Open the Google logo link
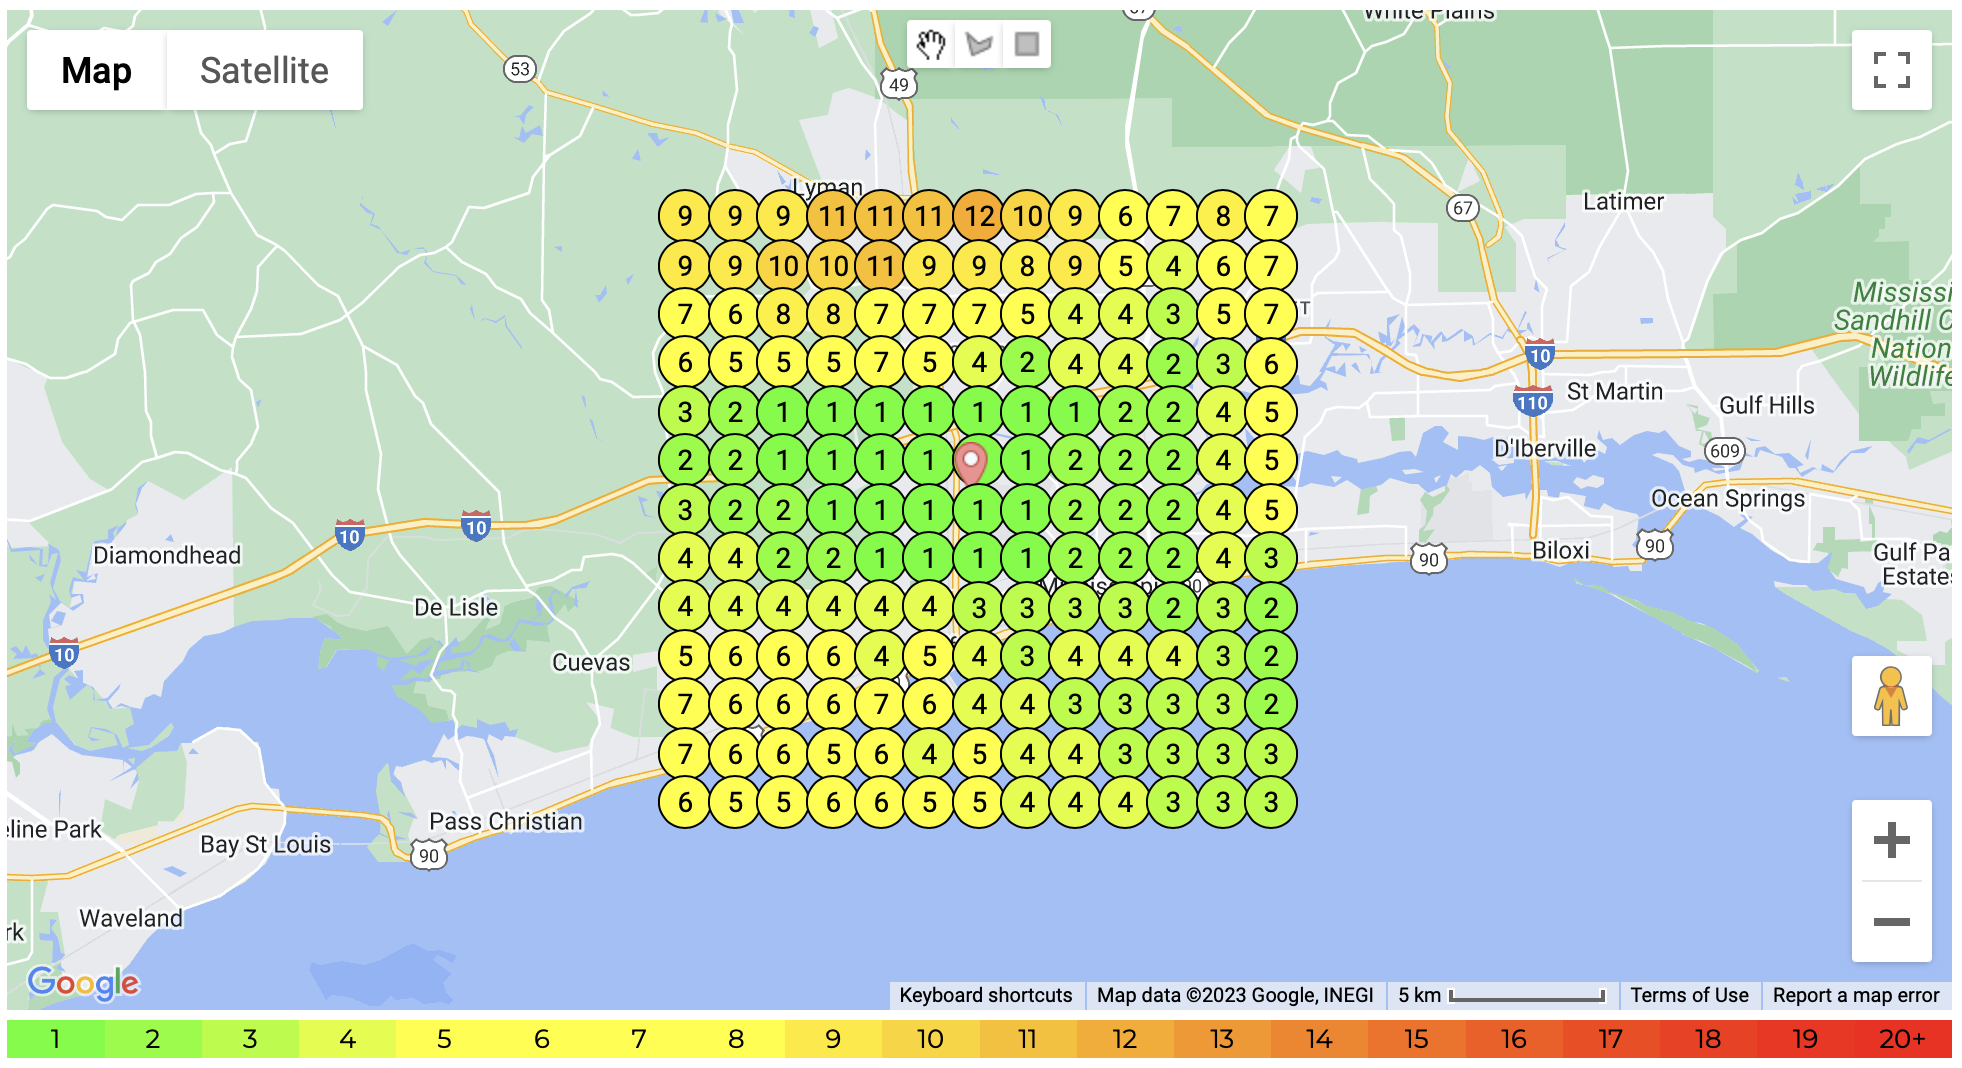 coord(84,983)
